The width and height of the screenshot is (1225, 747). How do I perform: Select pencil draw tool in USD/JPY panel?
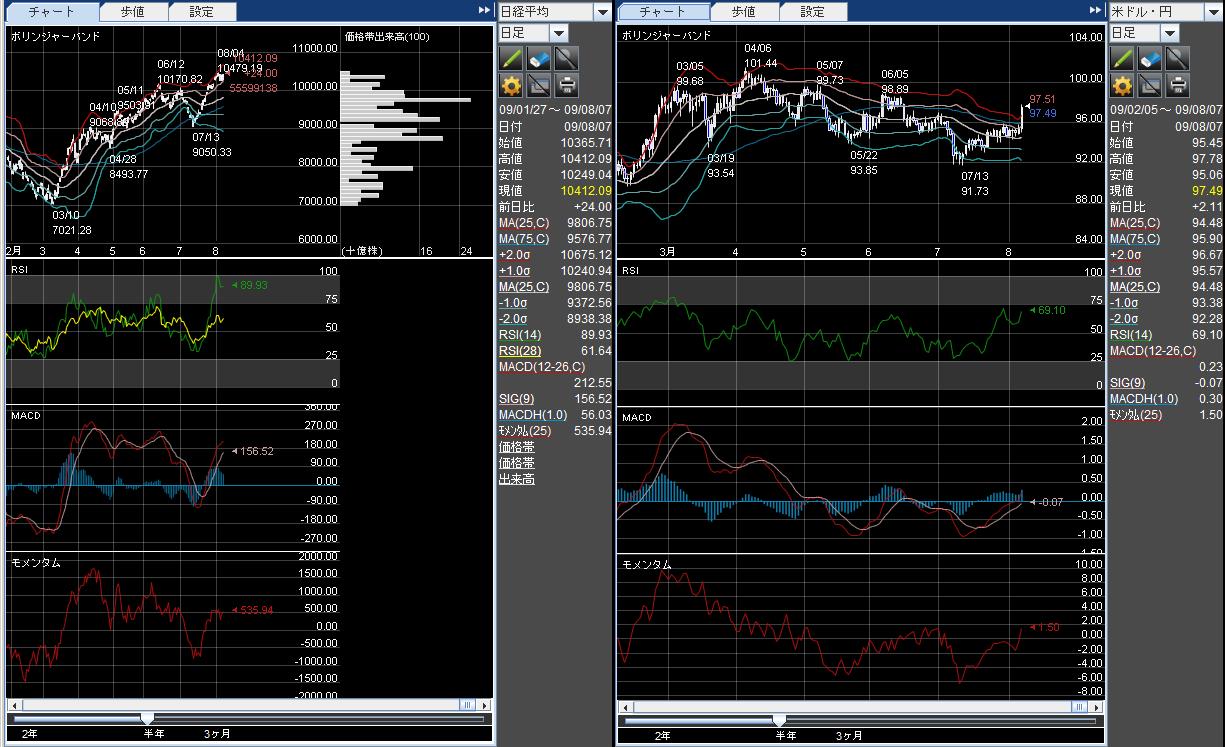coord(1122,58)
